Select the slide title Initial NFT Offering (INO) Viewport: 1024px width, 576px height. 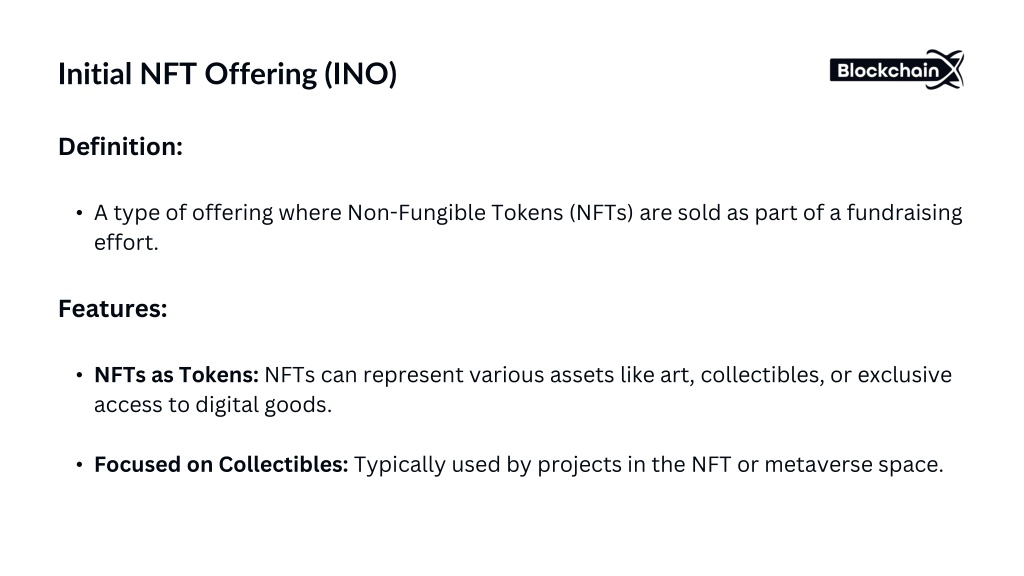(227, 74)
